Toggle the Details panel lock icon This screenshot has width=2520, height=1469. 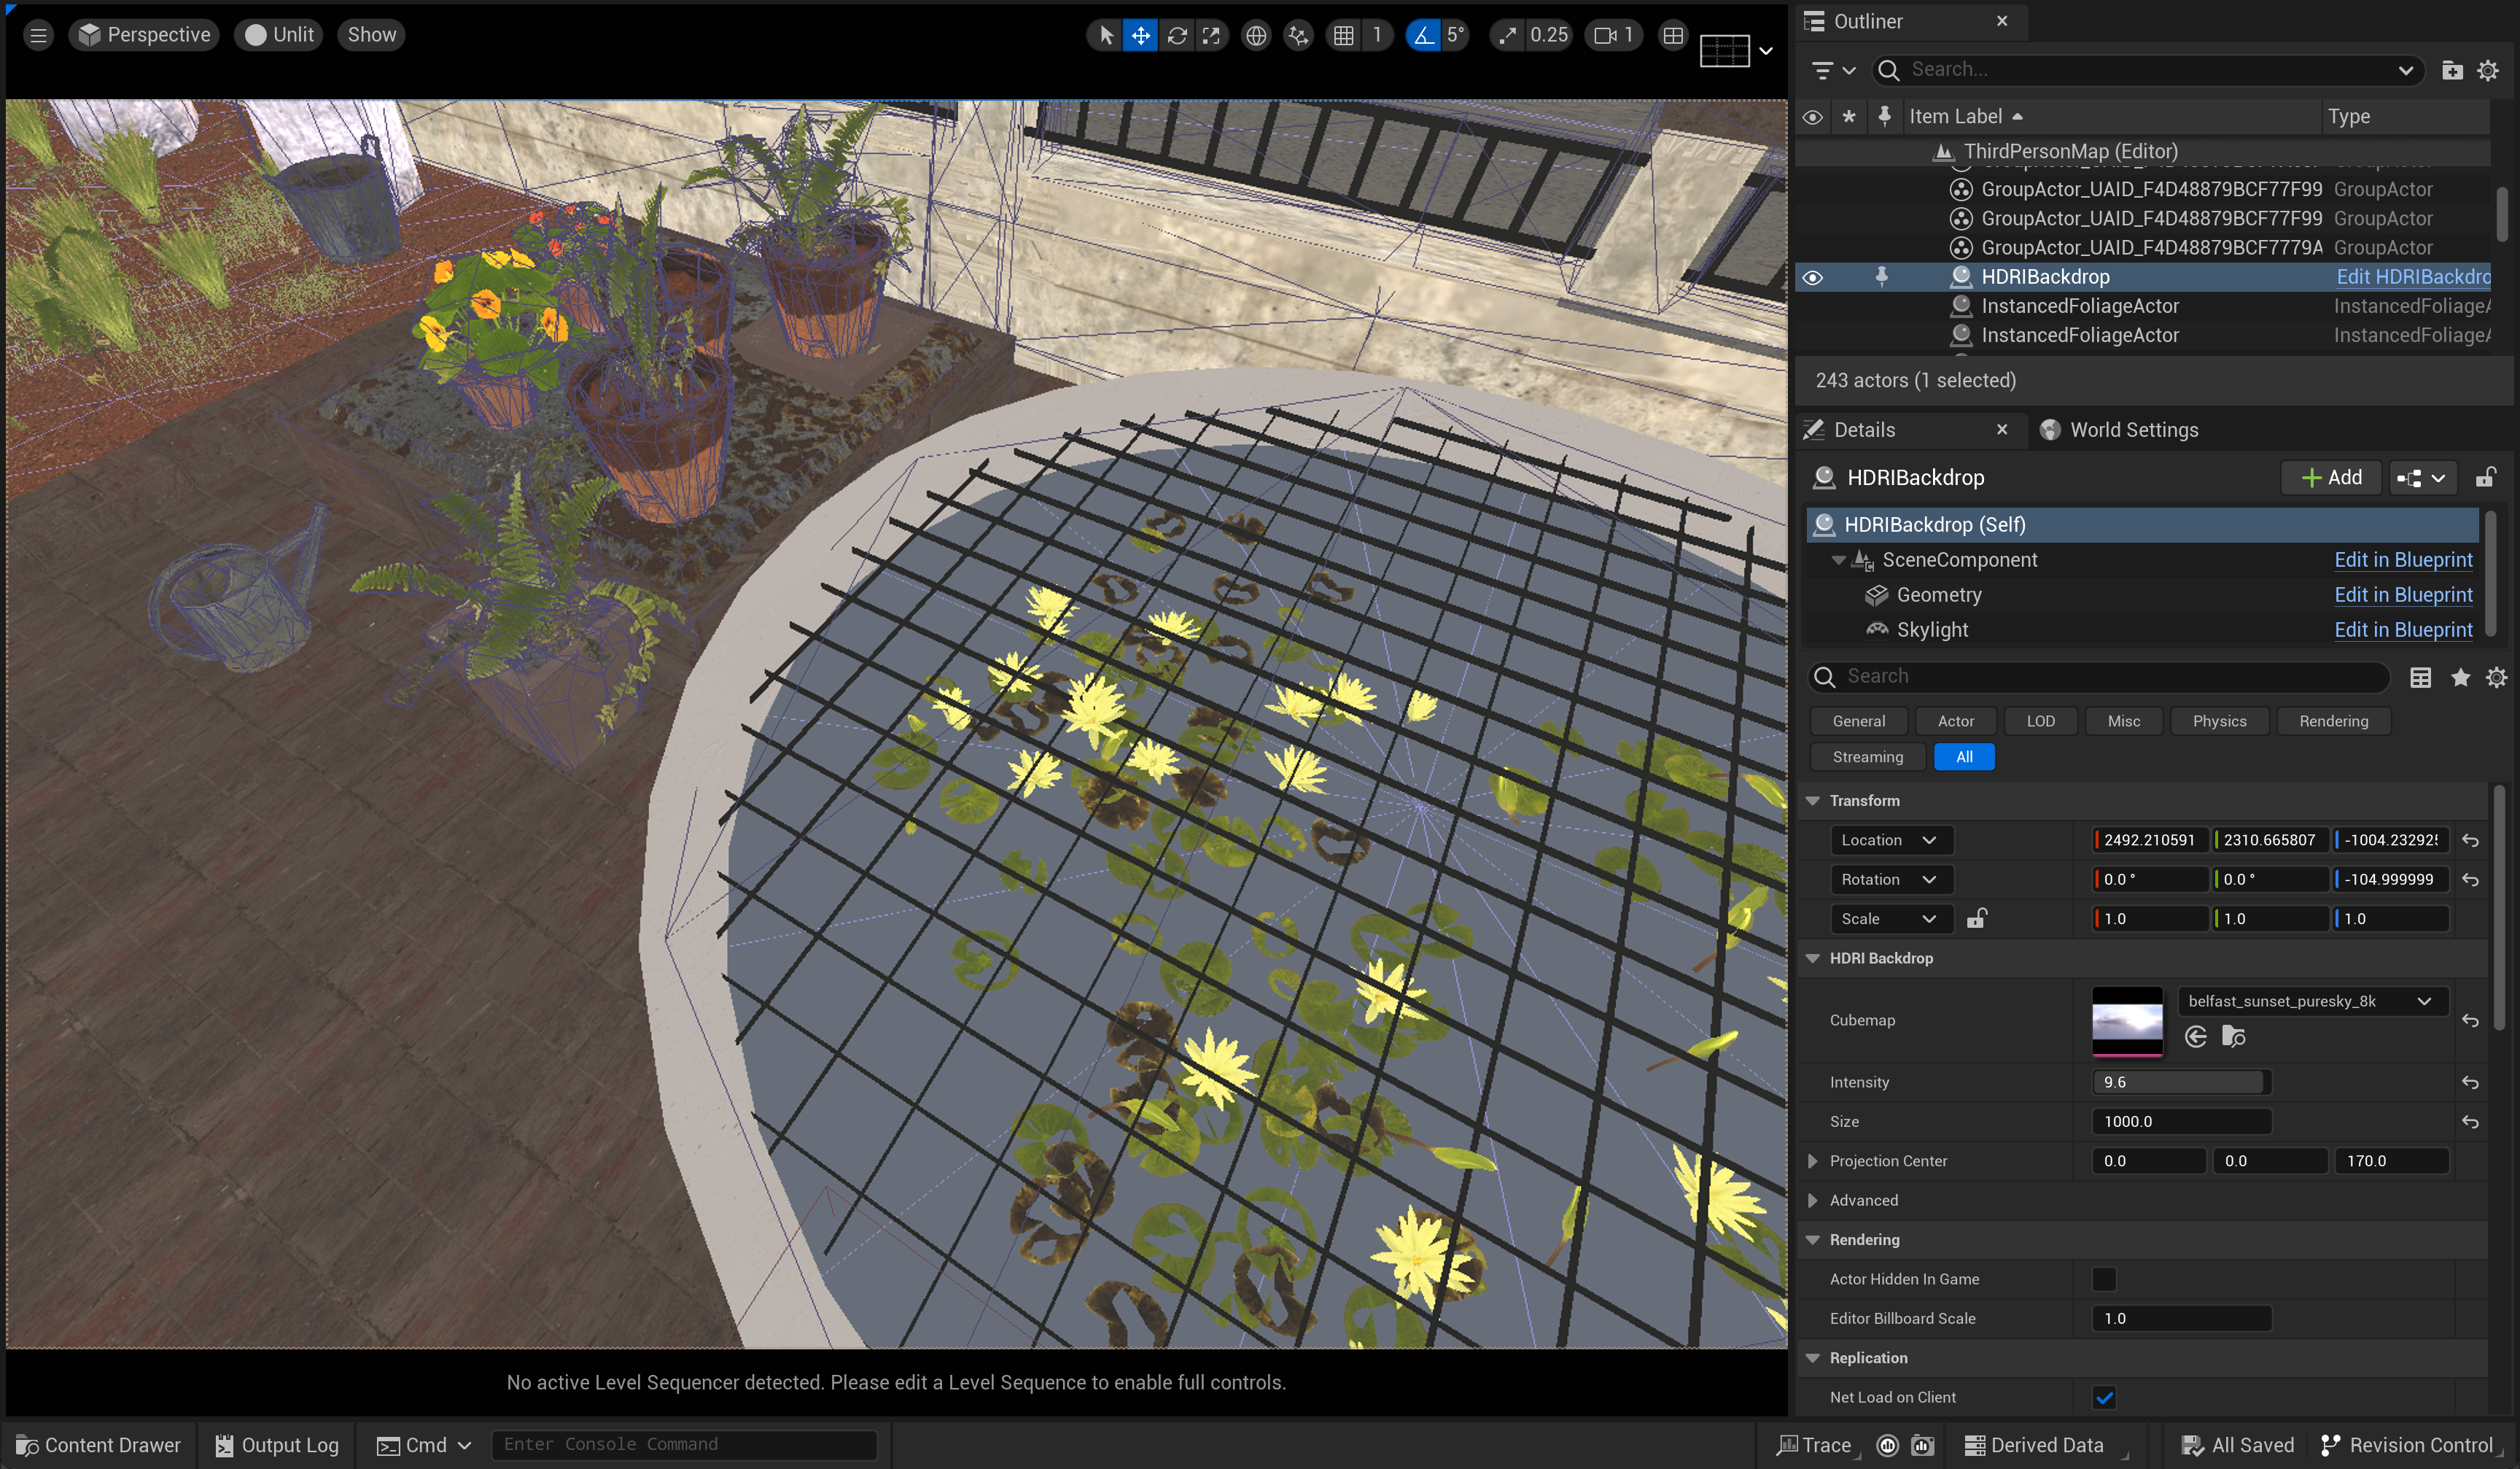coord(2485,478)
